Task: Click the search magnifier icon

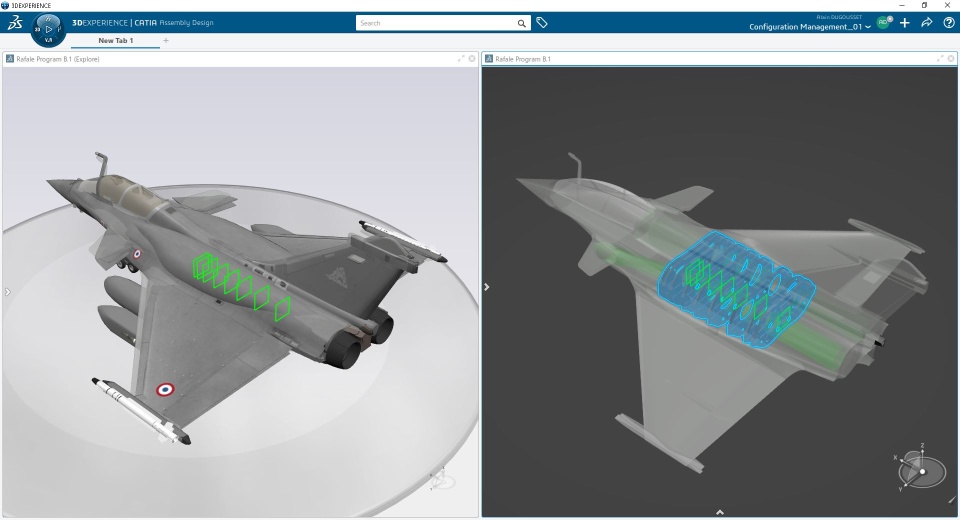Action: [522, 23]
